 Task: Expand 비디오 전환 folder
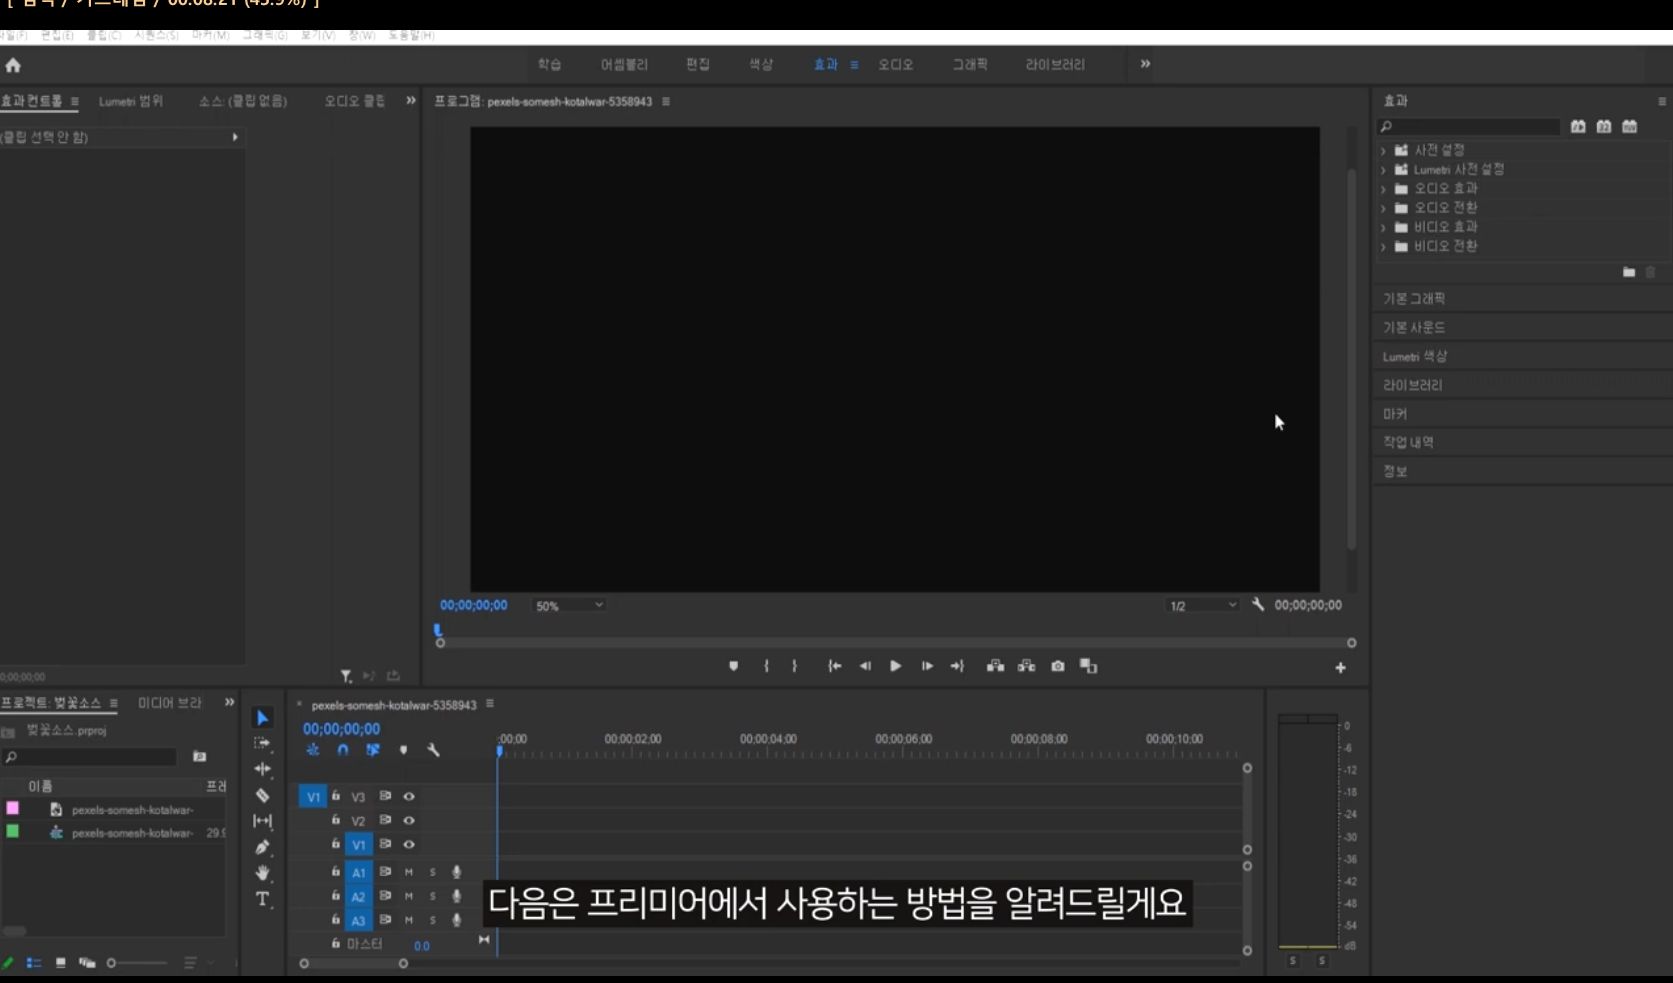click(x=1384, y=247)
